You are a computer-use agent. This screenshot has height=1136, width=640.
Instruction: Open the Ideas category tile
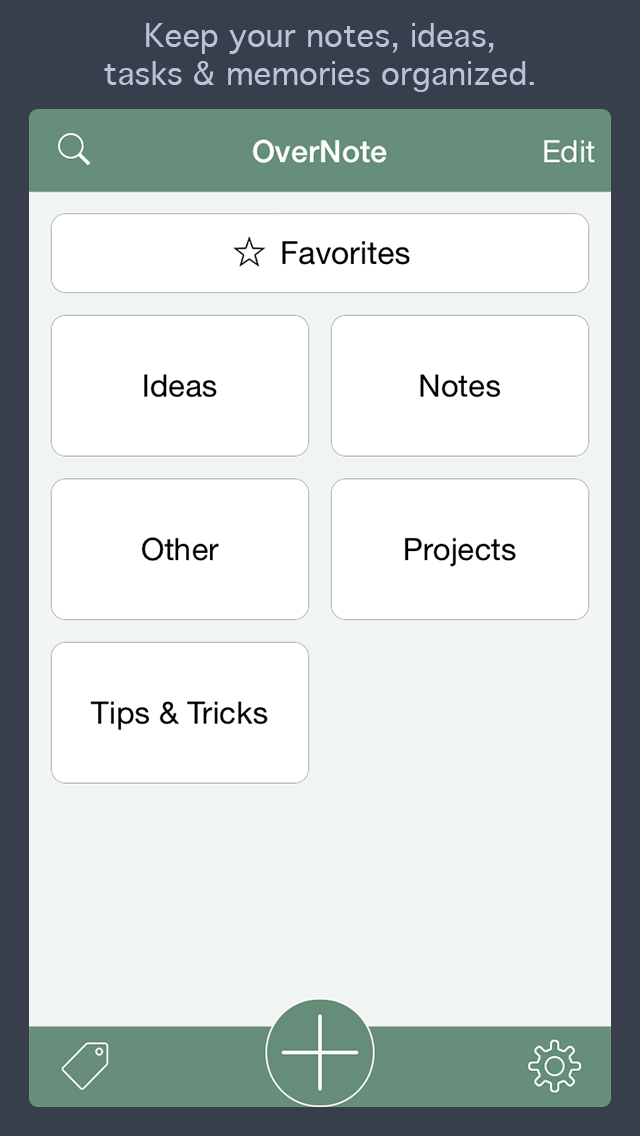(180, 385)
